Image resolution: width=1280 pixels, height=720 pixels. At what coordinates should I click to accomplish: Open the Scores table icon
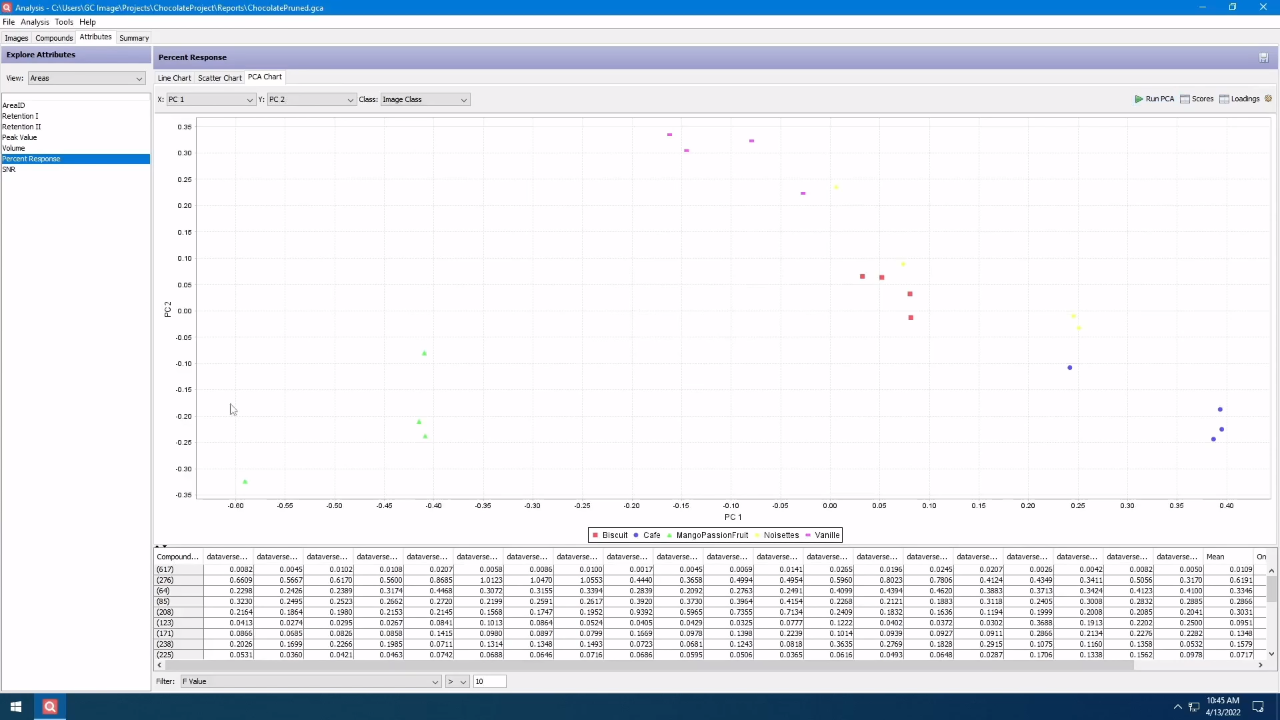(1185, 99)
